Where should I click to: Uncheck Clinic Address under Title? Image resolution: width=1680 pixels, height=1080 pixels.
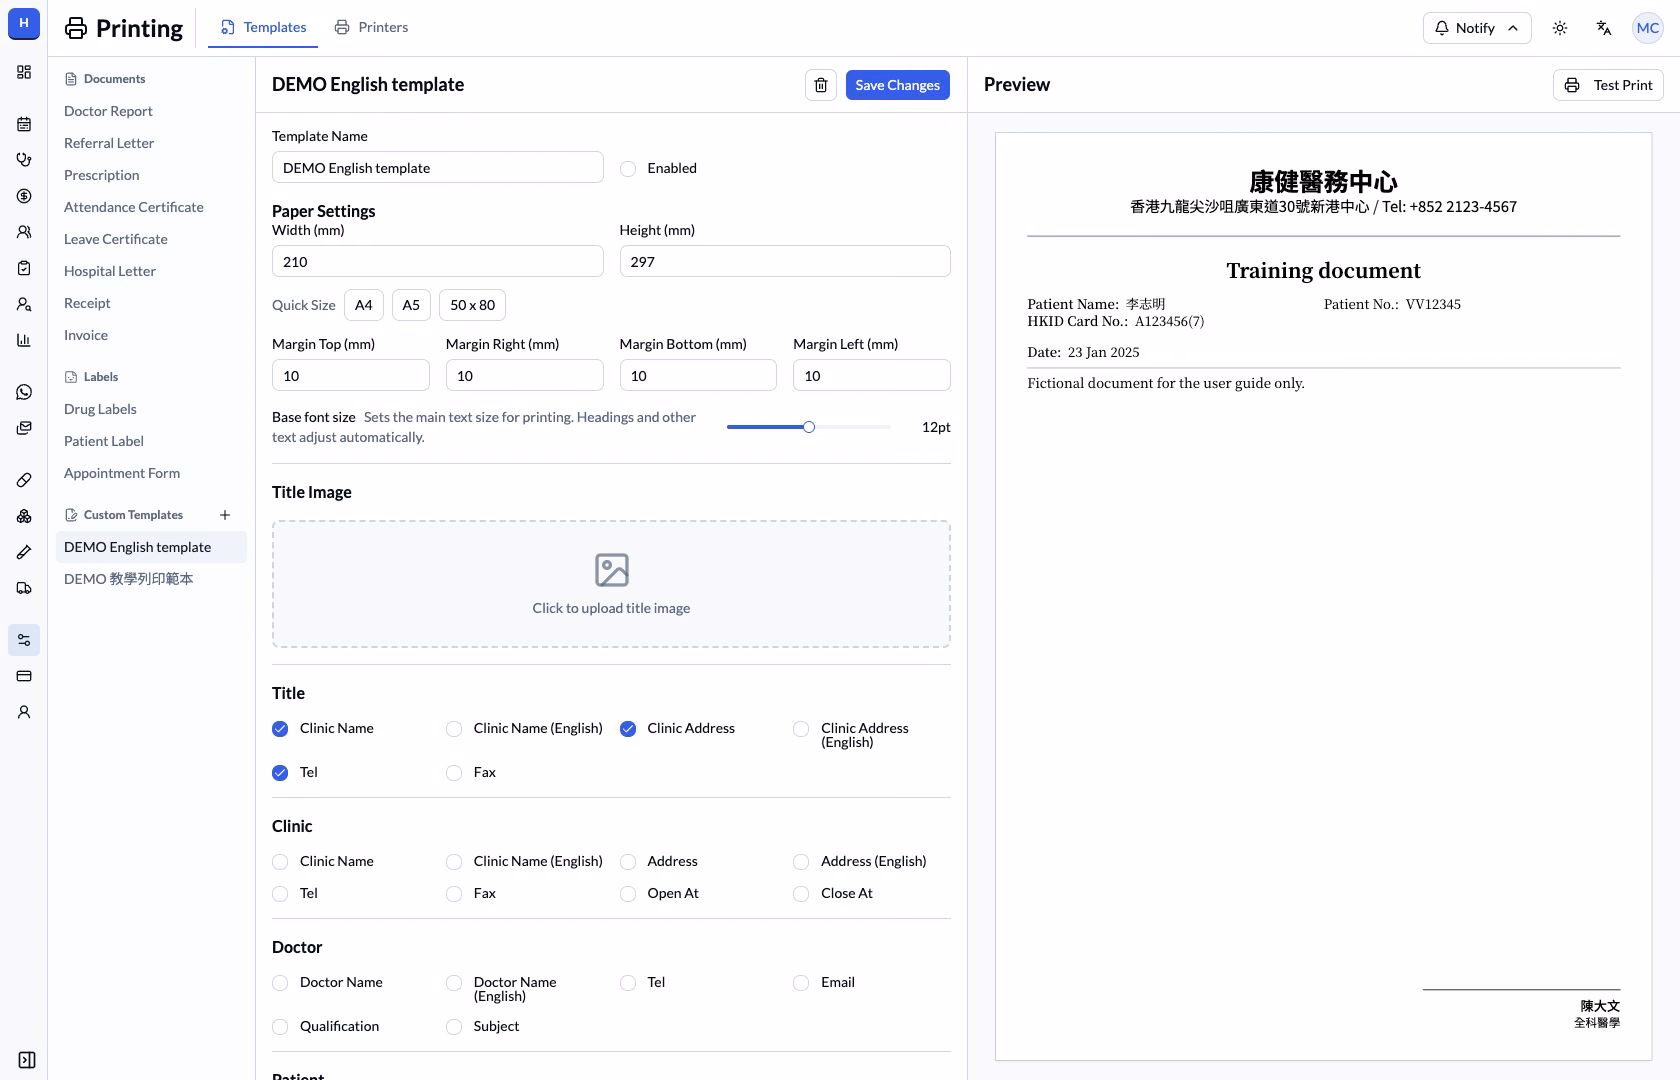click(x=628, y=729)
